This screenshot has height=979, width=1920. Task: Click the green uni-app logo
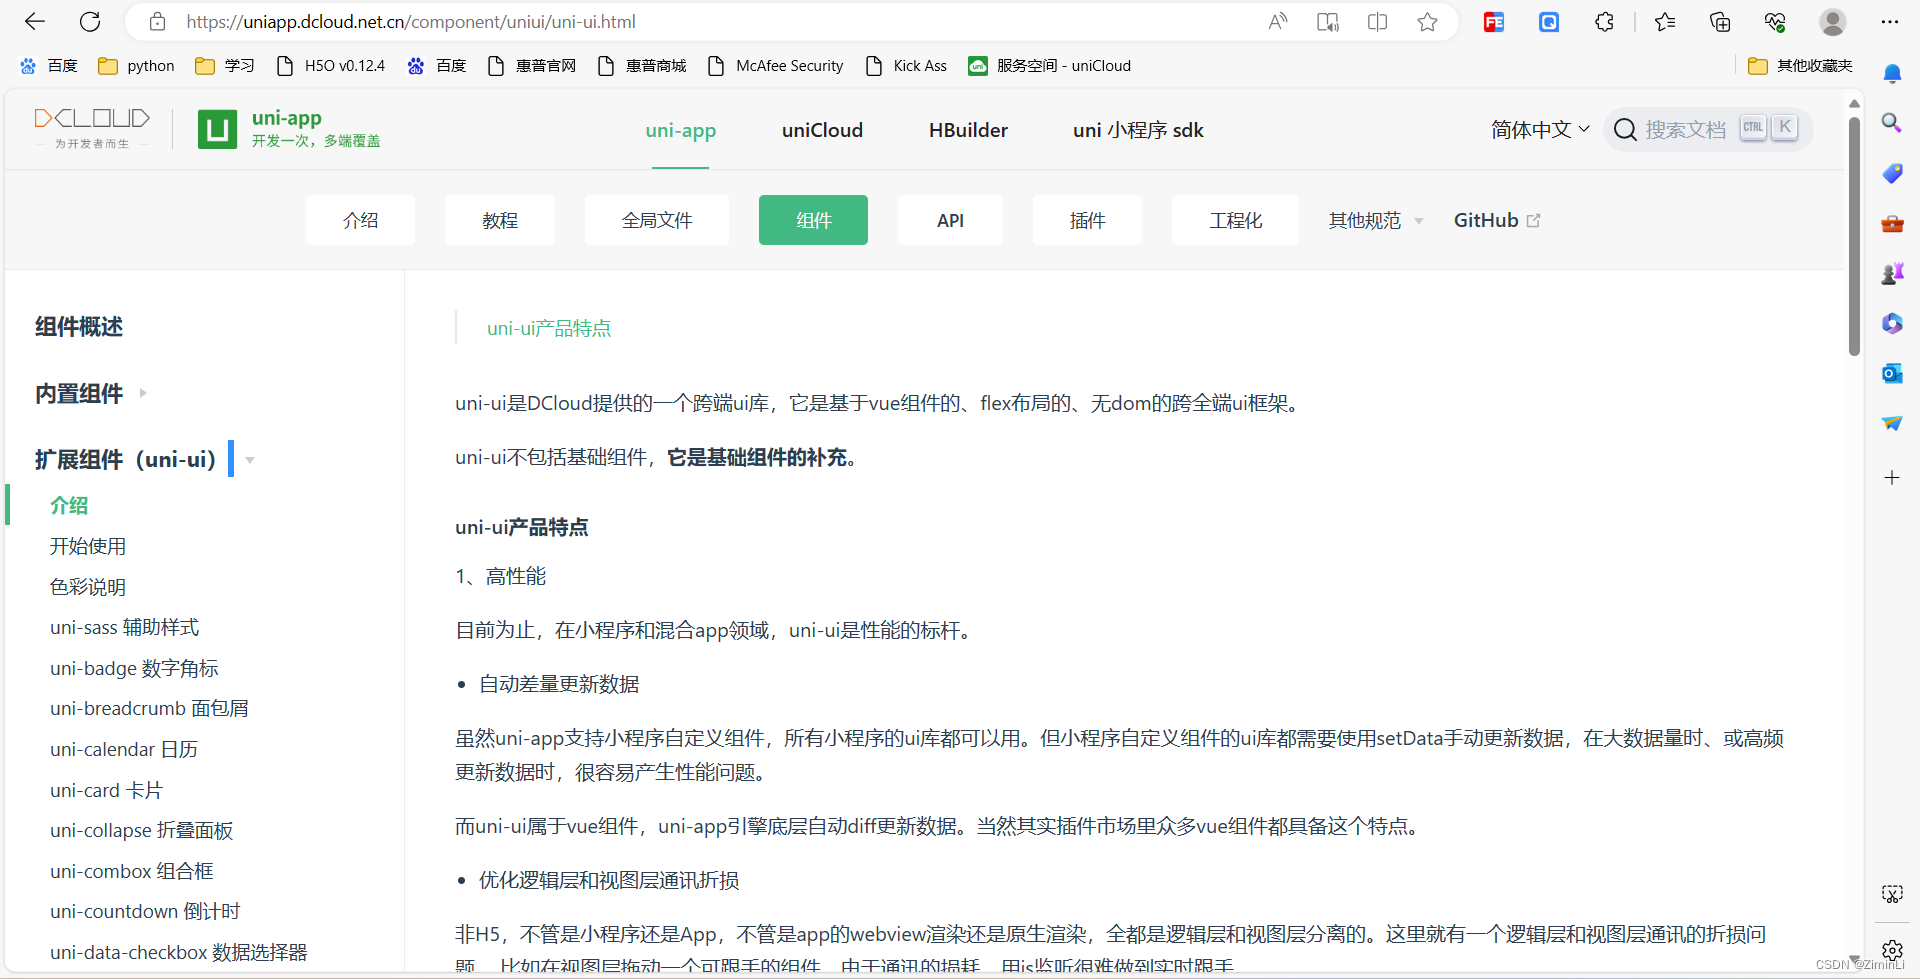coord(289,129)
